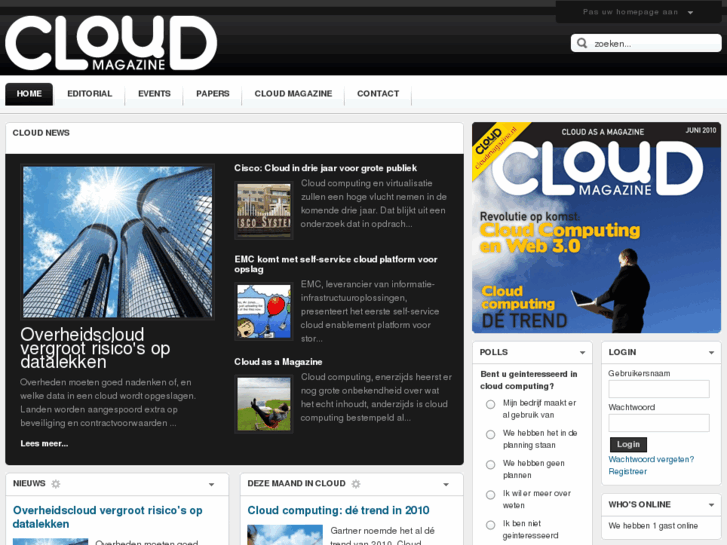
Task: Click 'We hebben 1 gast online' text
Action: click(x=653, y=526)
